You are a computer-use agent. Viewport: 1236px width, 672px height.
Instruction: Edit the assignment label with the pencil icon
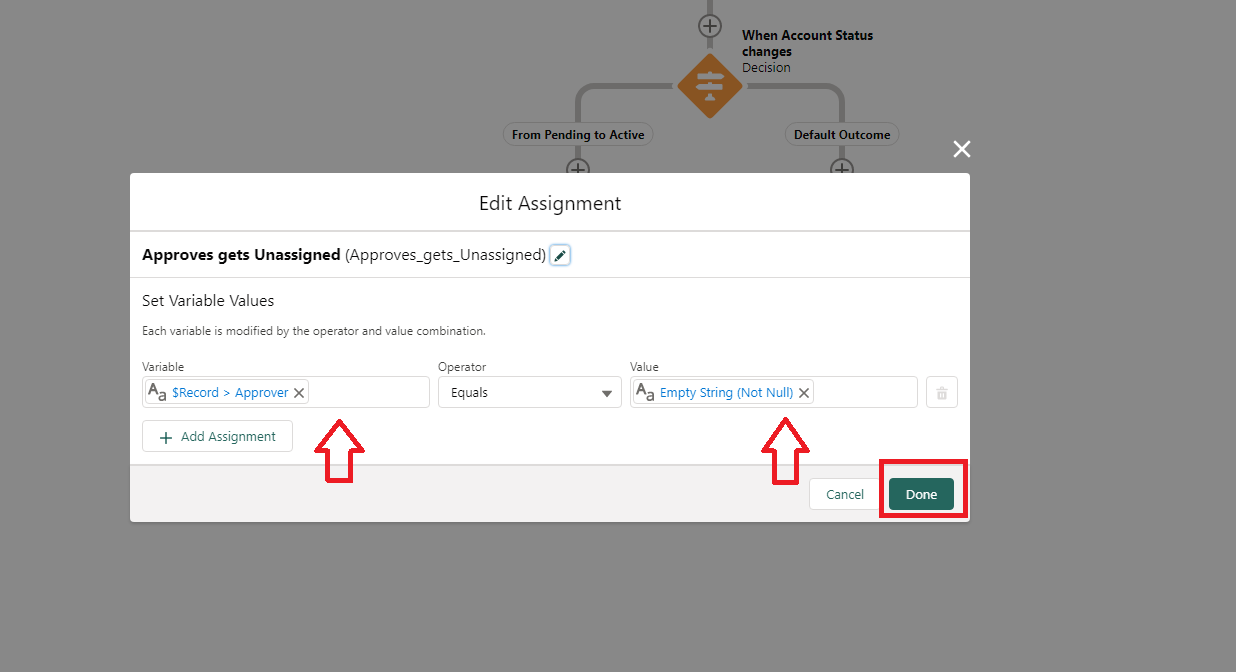[560, 256]
